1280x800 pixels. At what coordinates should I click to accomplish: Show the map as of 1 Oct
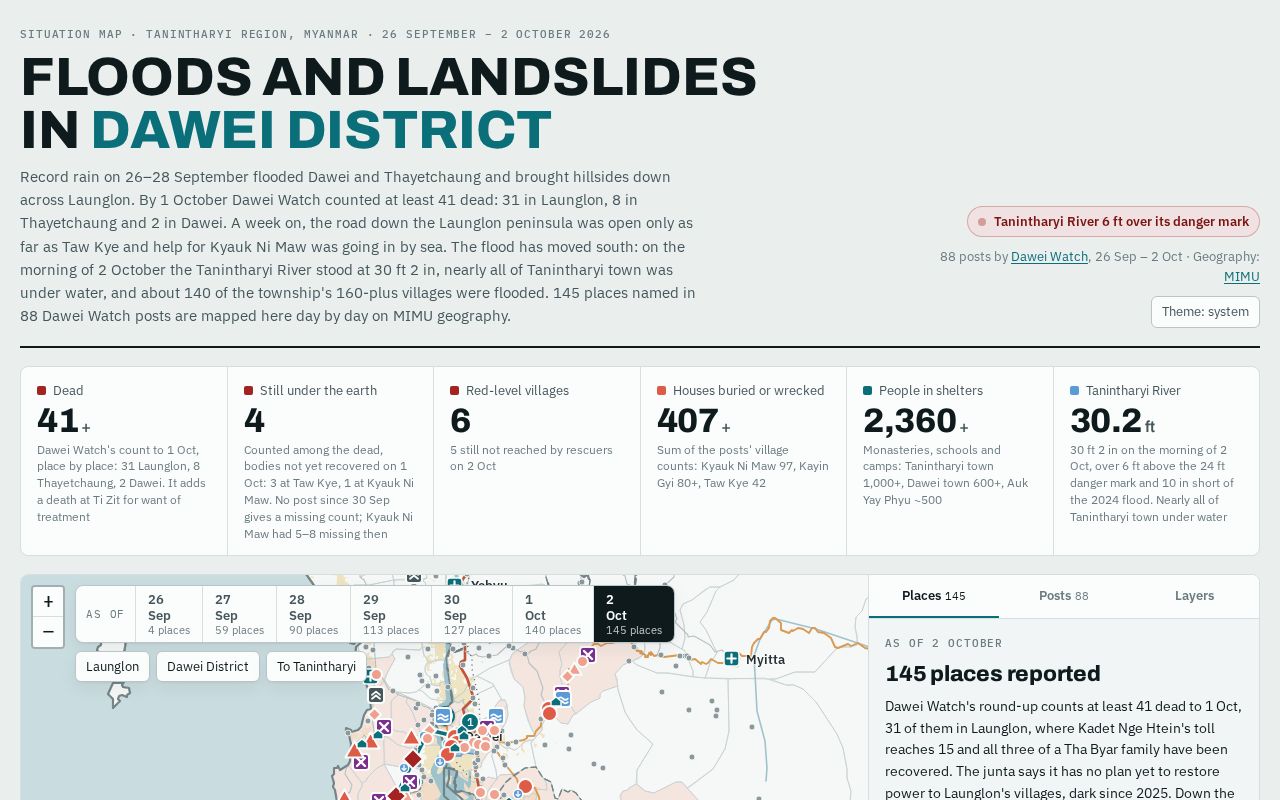pos(553,614)
